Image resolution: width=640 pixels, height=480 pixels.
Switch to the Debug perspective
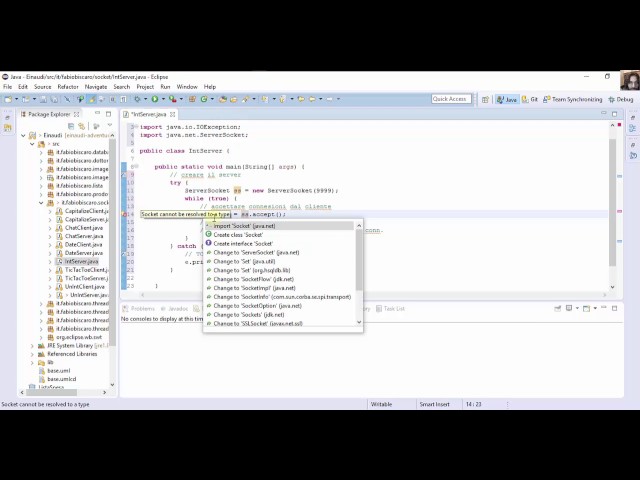(x=620, y=99)
